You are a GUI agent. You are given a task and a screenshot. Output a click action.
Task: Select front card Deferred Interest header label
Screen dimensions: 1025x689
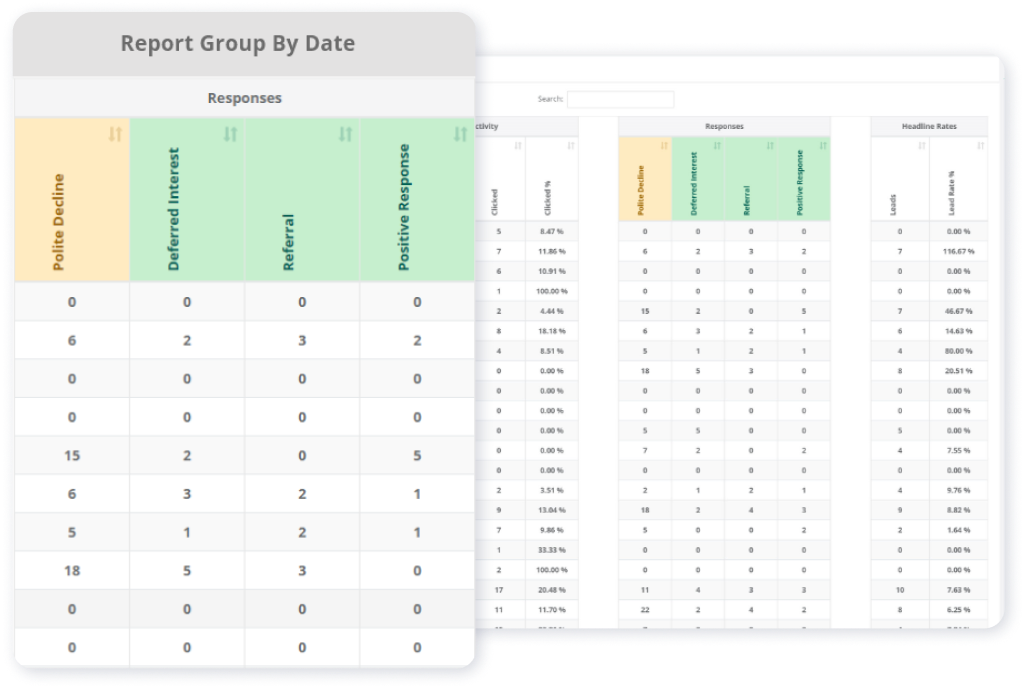[173, 209]
